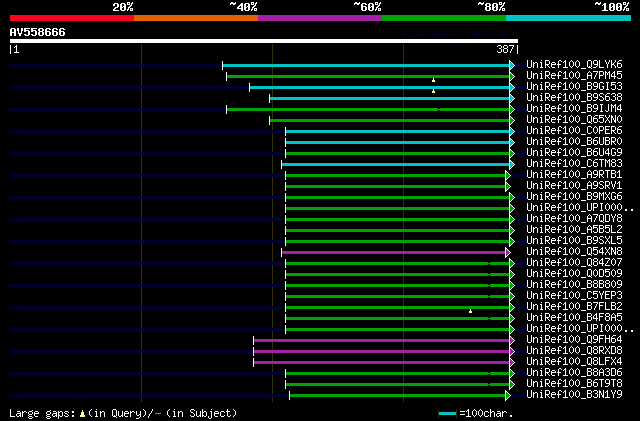640x421 pixels.
Task: Click the arrowhead ending the A7PM45 alignment
Action: click(x=512, y=76)
